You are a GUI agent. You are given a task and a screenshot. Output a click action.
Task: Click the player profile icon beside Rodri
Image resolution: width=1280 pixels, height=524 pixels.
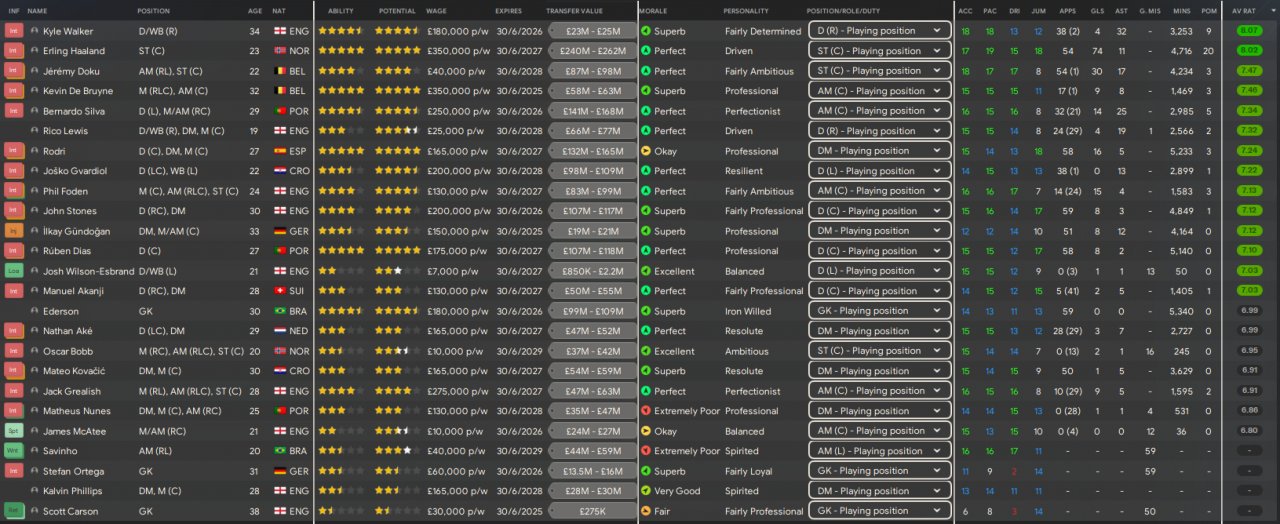pyautogui.click(x=35, y=151)
